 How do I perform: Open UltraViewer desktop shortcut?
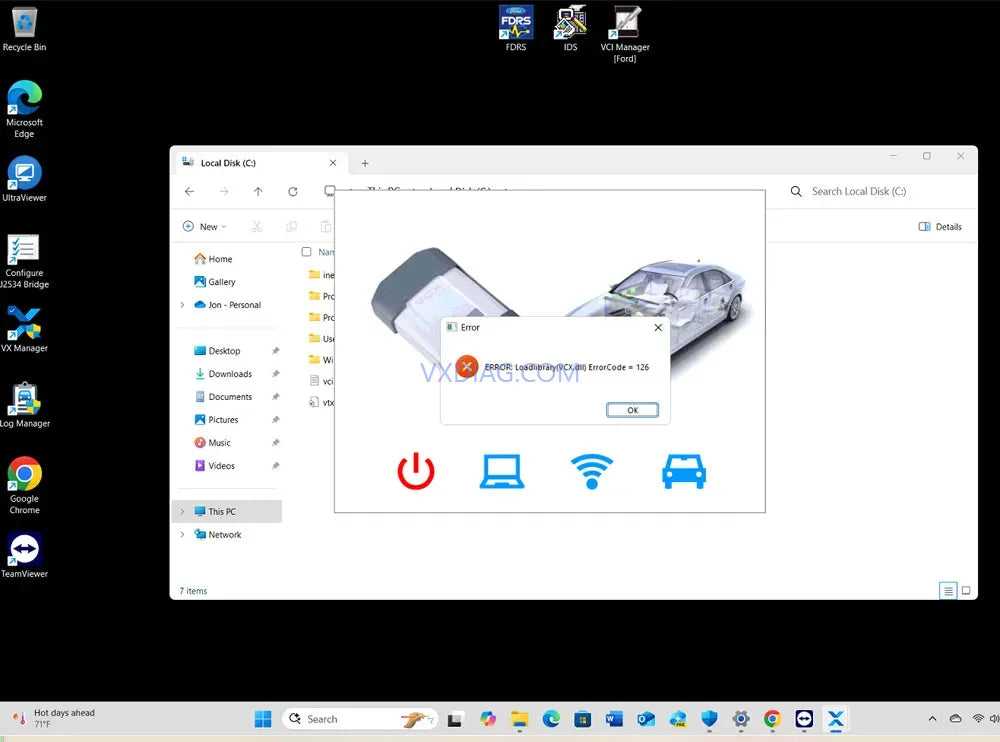24,179
